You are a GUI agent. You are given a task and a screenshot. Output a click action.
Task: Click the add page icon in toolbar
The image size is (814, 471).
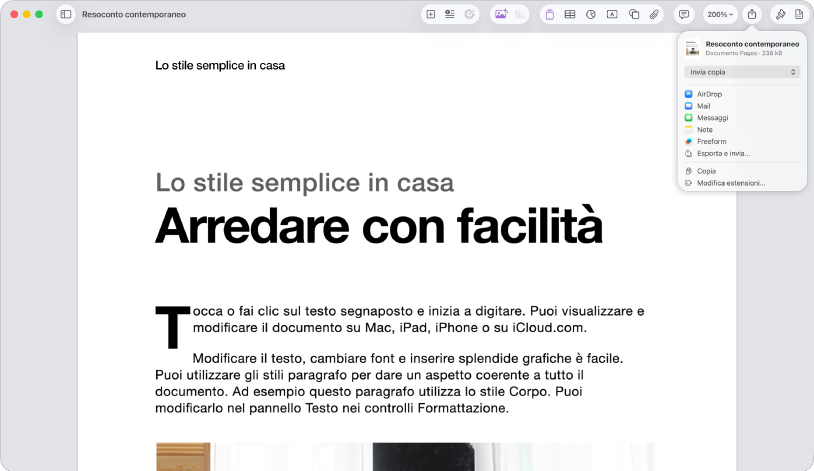(431, 15)
